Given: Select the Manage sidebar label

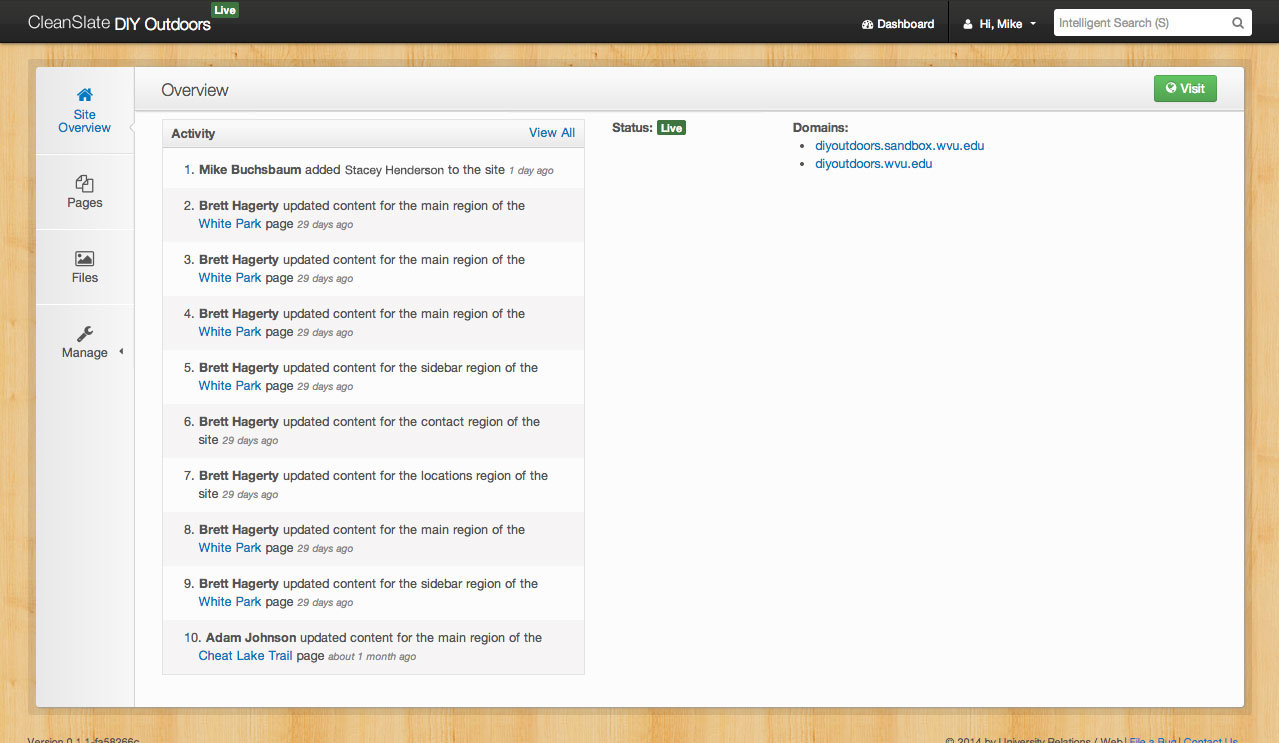Looking at the screenshot, I should [85, 353].
